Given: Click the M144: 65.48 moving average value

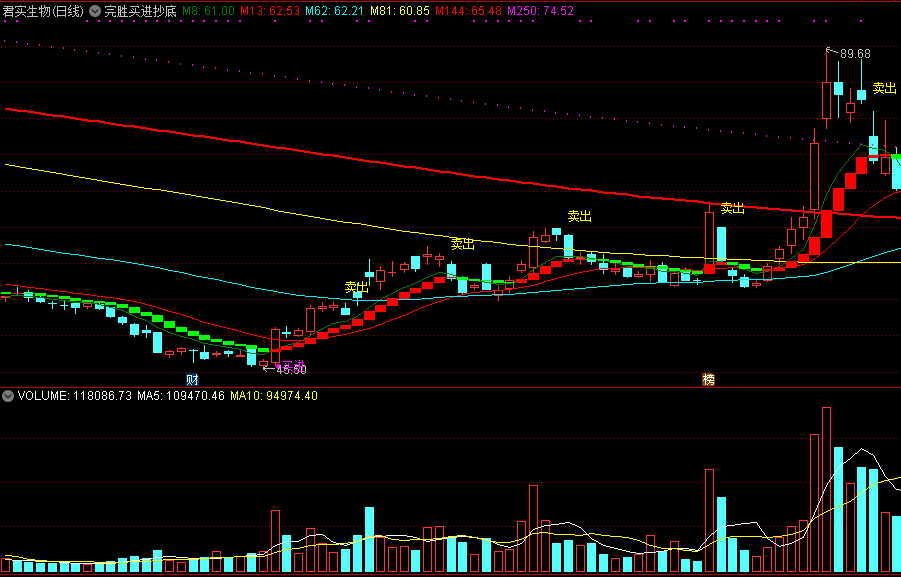Looking at the screenshot, I should click(x=468, y=11).
